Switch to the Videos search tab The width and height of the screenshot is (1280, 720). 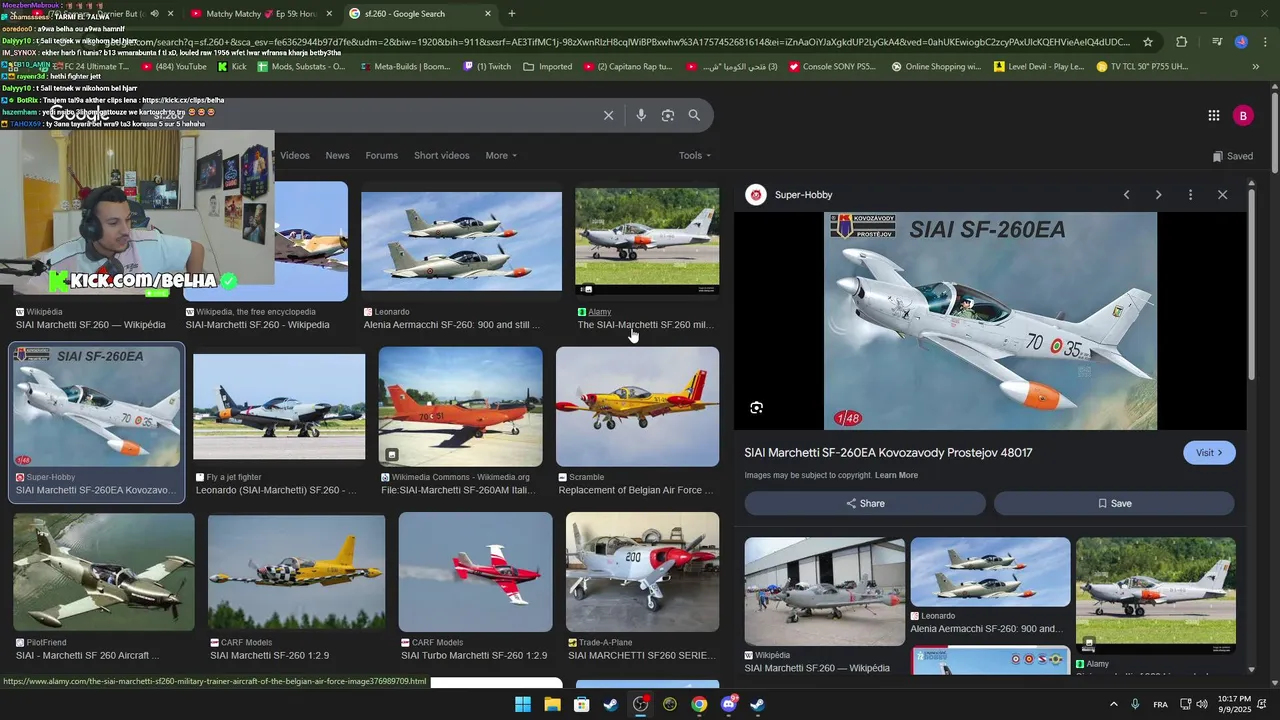(x=294, y=155)
